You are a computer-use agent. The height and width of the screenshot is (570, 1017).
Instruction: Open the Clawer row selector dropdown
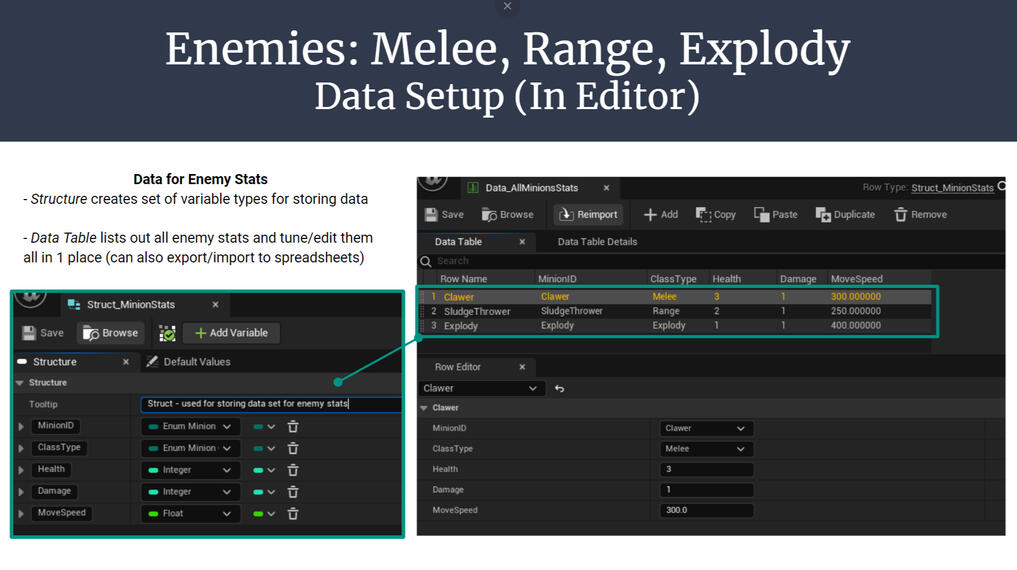pyautogui.click(x=481, y=388)
